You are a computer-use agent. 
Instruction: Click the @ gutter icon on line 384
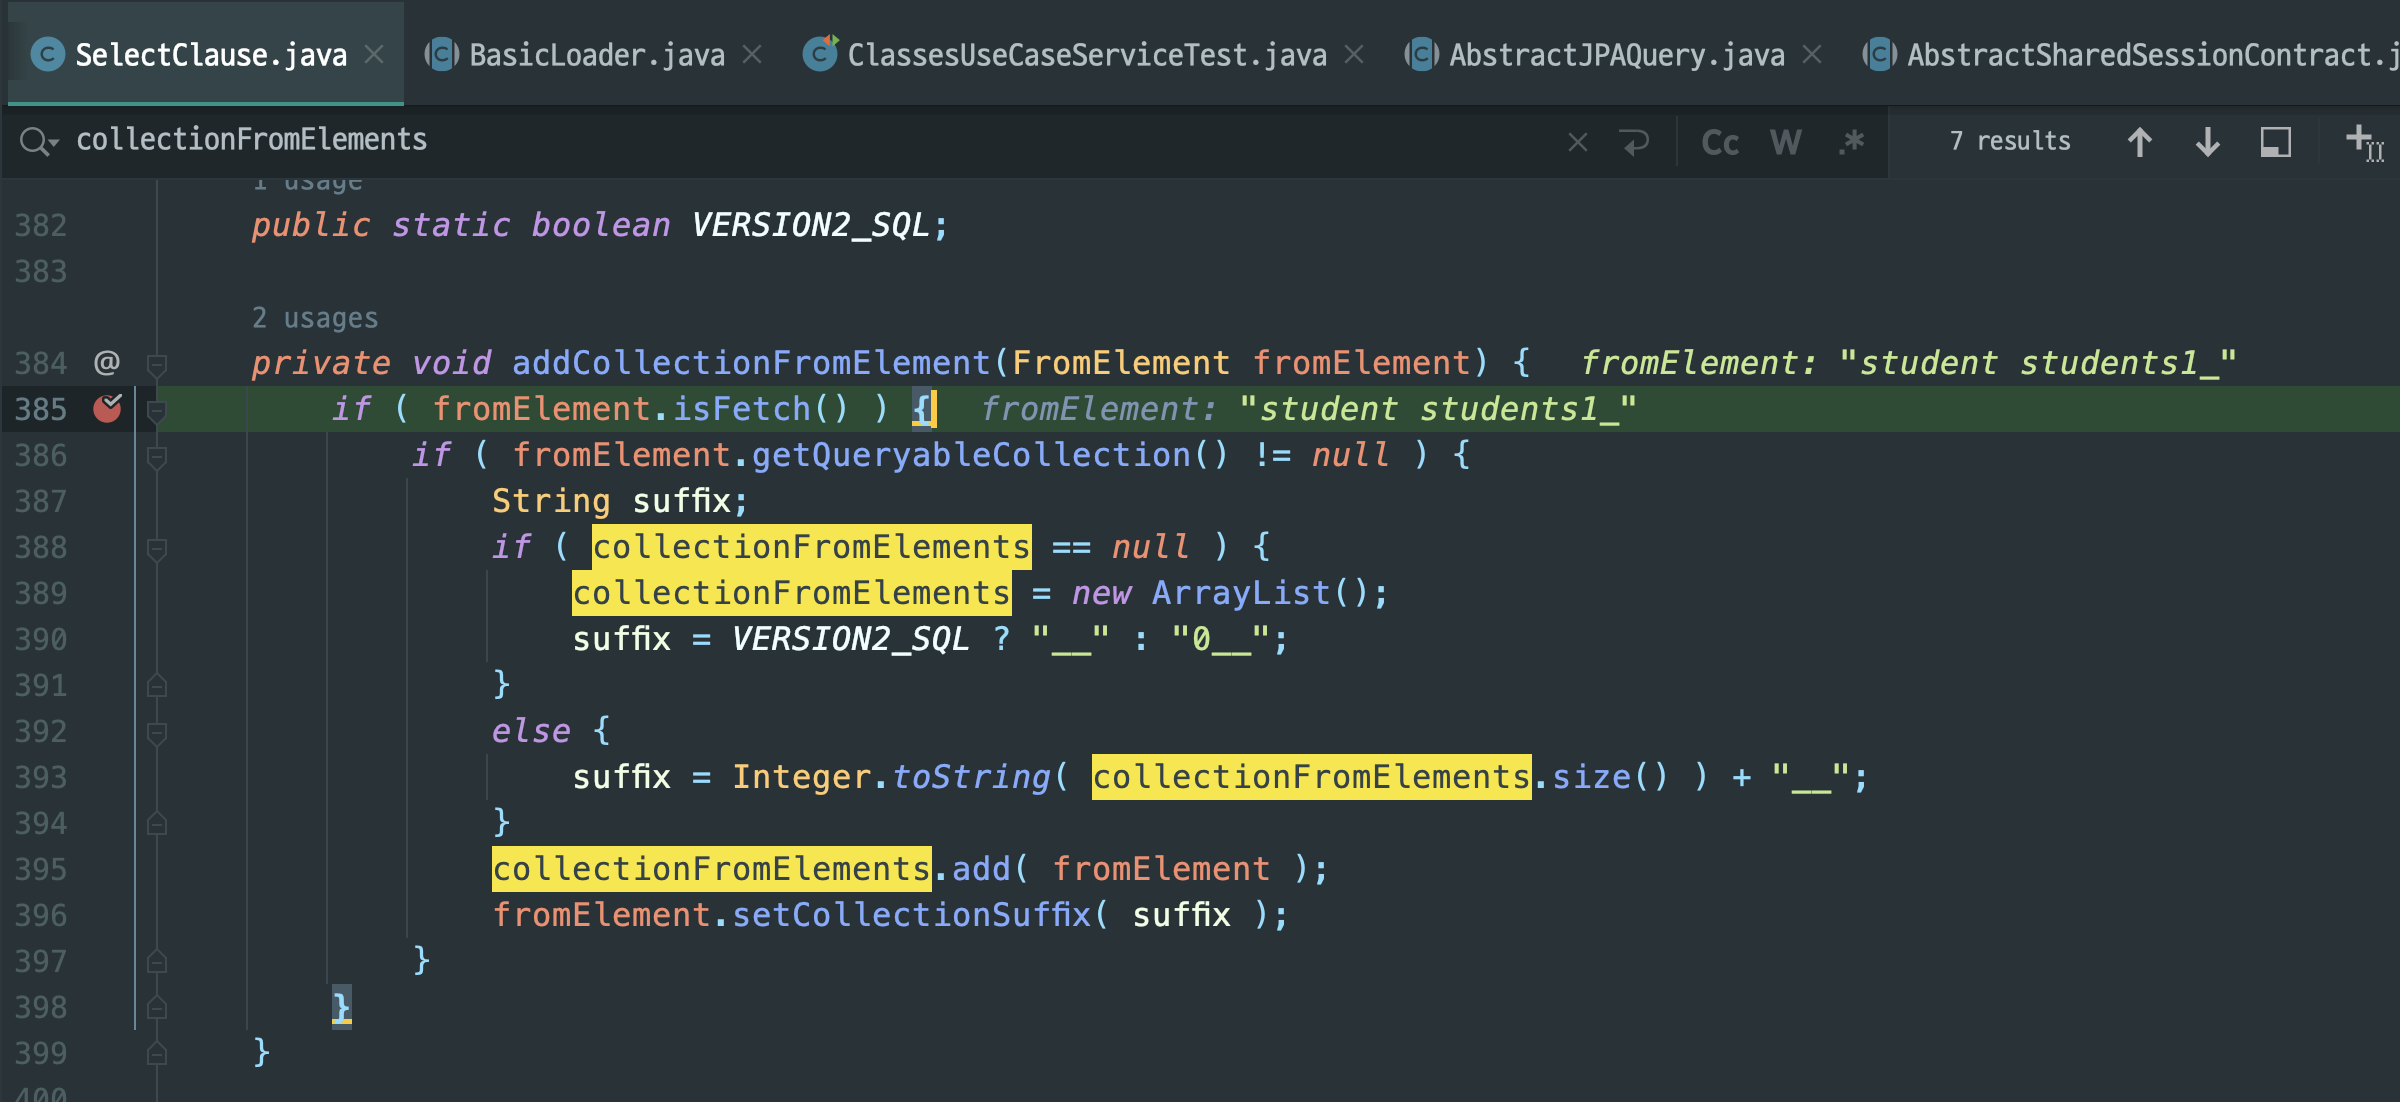107,362
